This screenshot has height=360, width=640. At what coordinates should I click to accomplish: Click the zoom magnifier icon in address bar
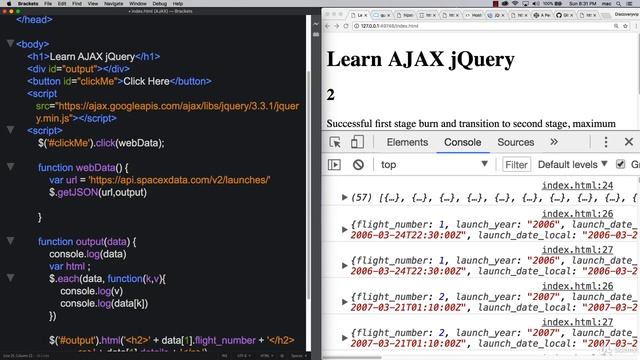(x=616, y=26)
